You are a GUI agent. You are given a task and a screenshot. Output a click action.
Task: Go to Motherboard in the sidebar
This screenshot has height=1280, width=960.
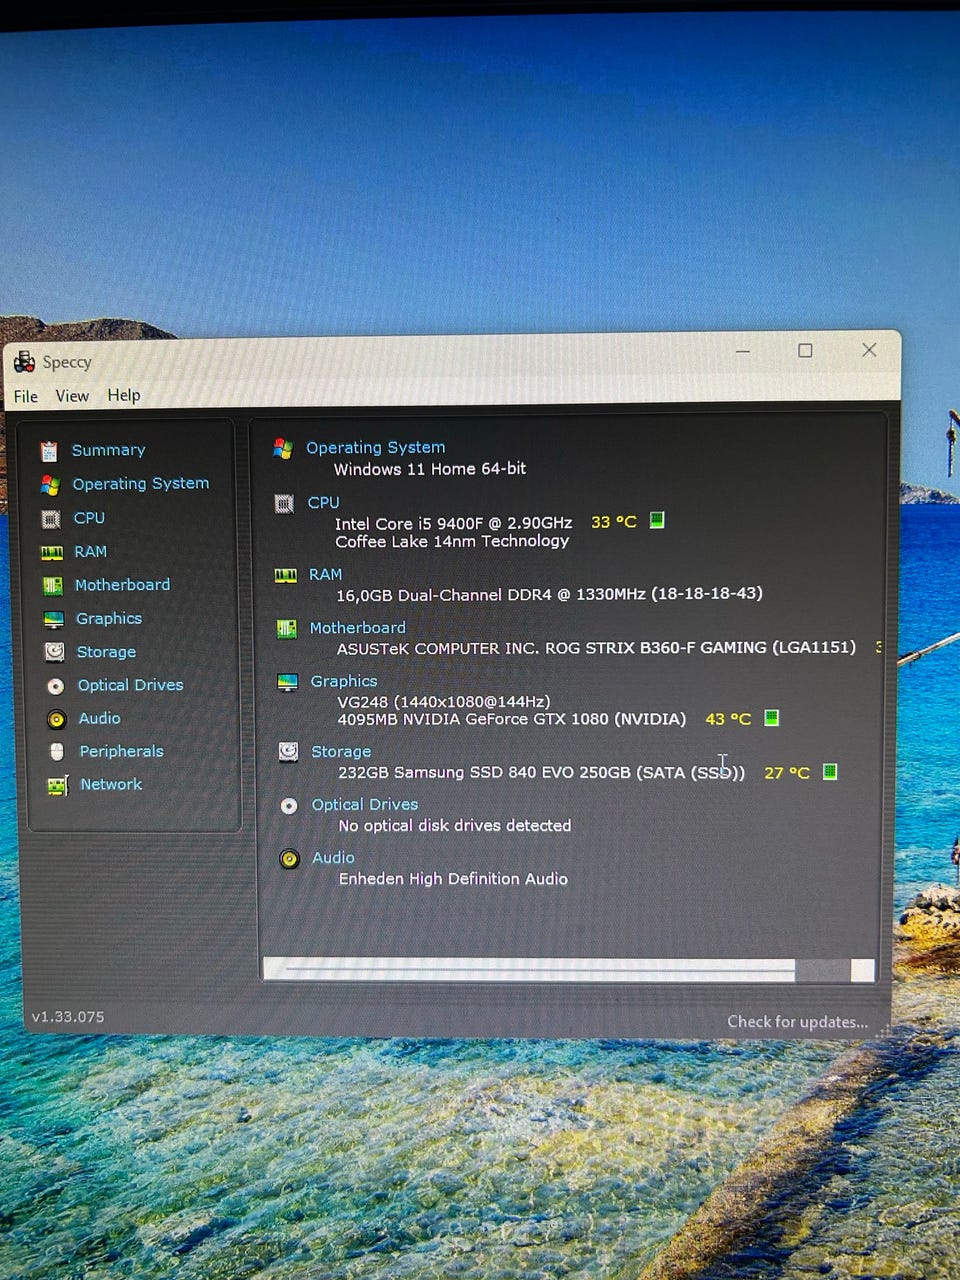122,585
